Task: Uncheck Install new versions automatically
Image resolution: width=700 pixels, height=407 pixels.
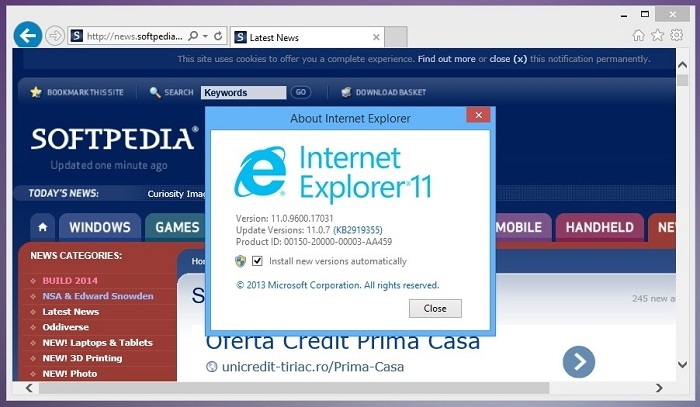Action: tap(258, 261)
